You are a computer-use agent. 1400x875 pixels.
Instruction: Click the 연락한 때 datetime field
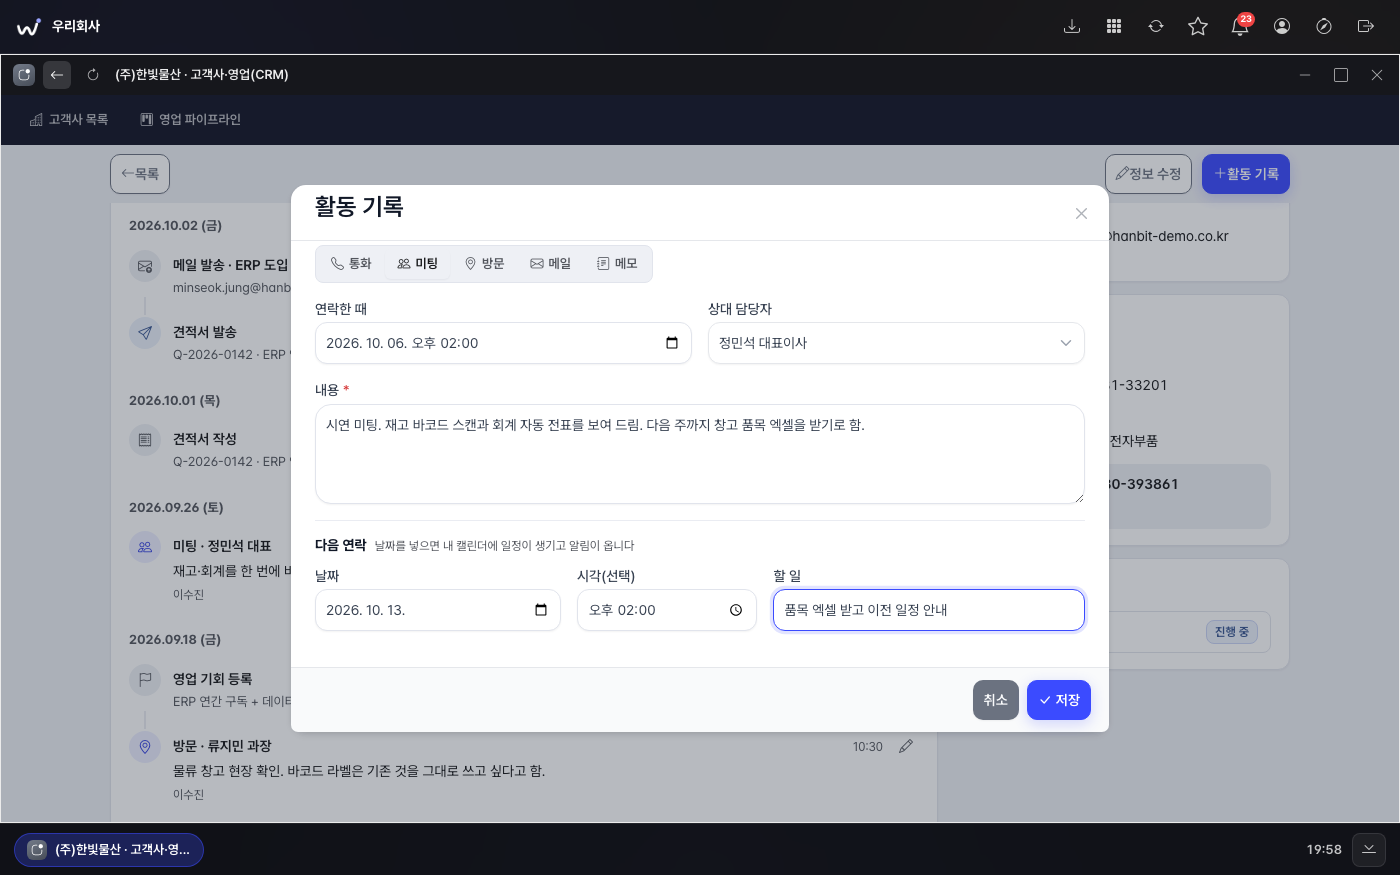(503, 343)
